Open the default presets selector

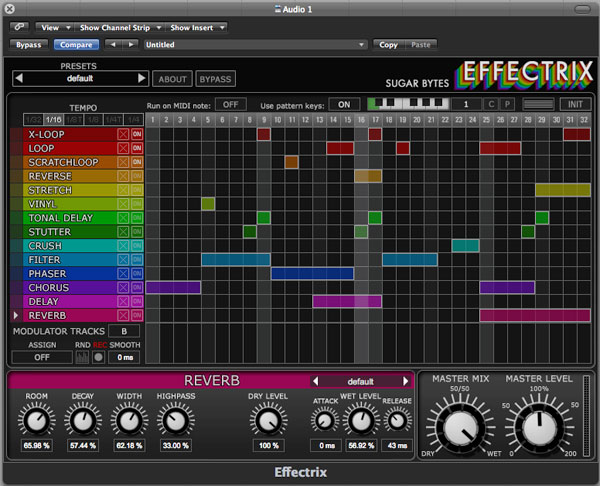click(x=80, y=78)
